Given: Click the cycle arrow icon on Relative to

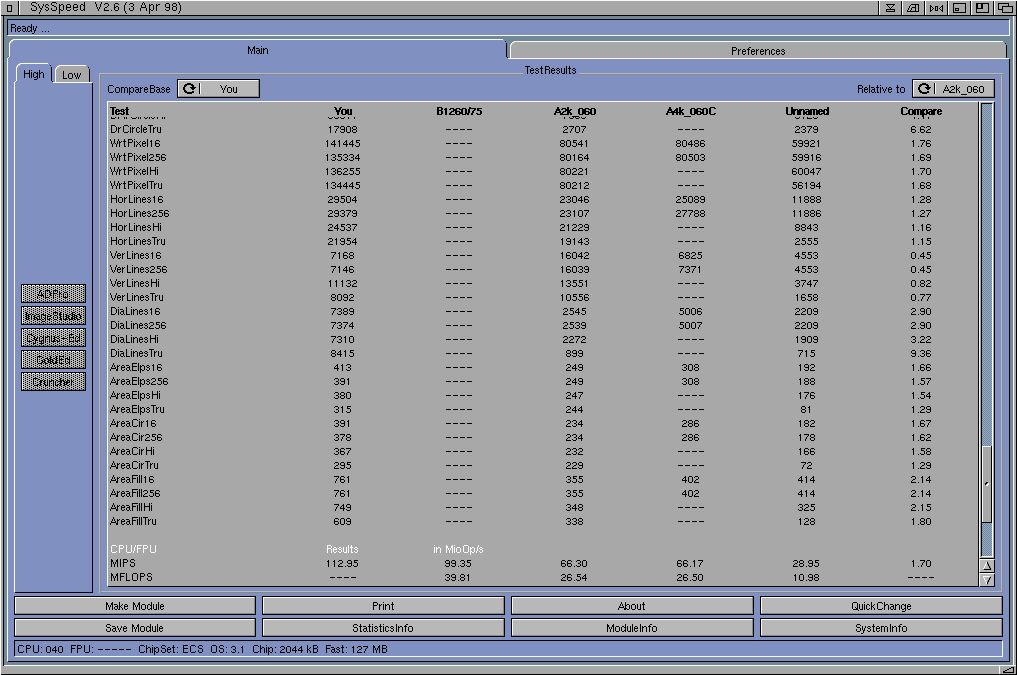Looking at the screenshot, I should [x=924, y=89].
